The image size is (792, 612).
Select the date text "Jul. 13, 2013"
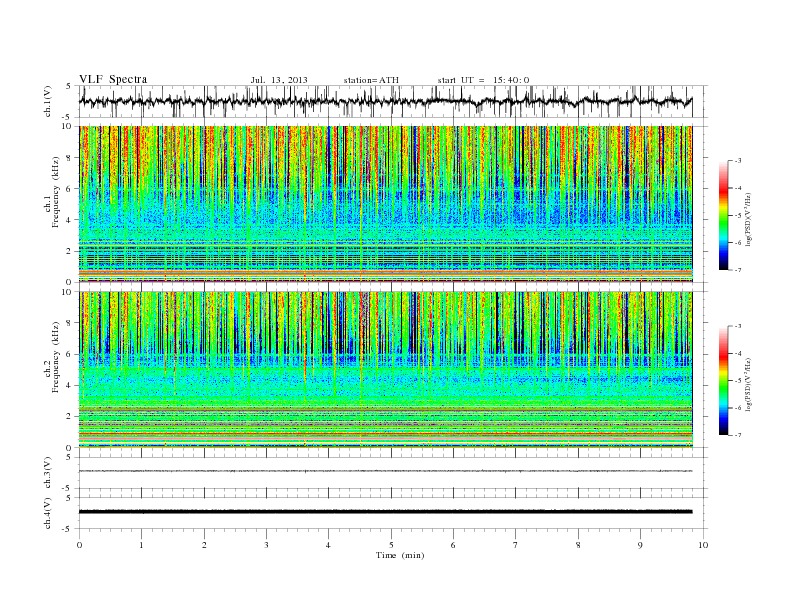(x=279, y=80)
